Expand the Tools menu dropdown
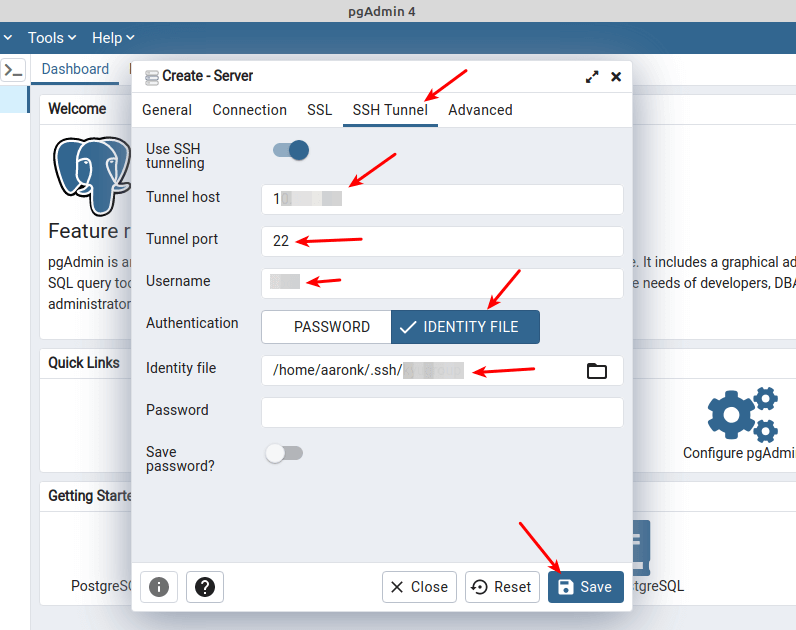This screenshot has height=630, width=796. (52, 38)
